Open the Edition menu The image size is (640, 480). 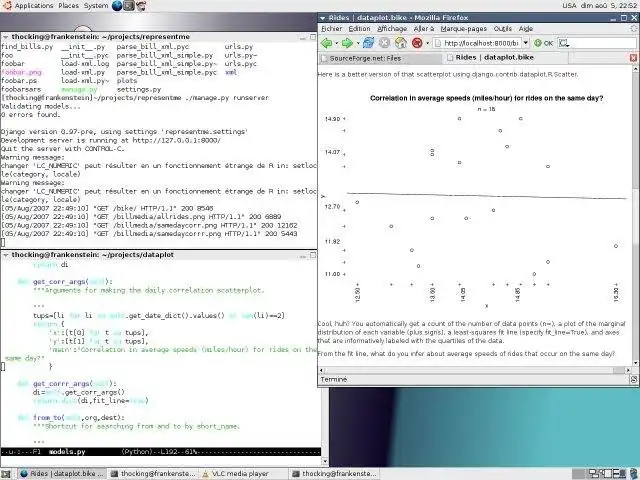[359, 29]
